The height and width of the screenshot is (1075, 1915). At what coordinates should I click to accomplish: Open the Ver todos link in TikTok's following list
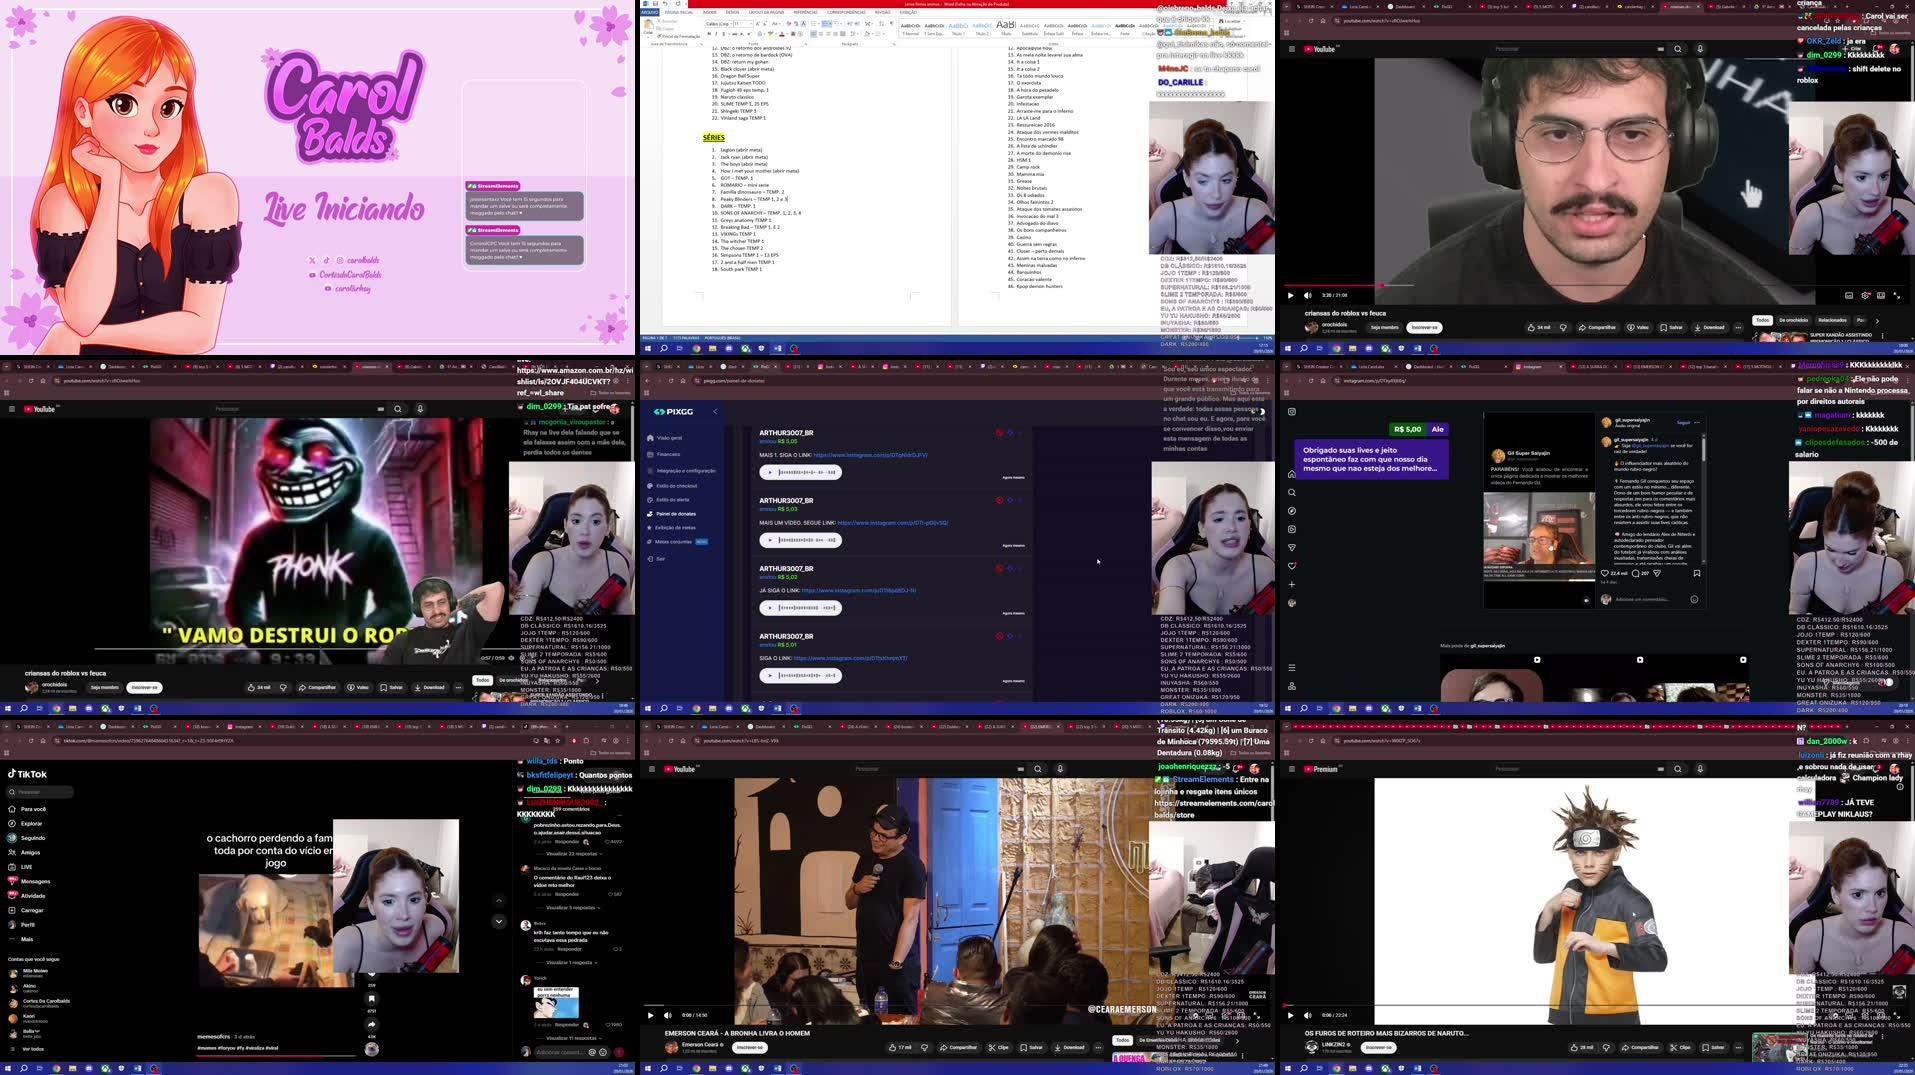point(33,1047)
